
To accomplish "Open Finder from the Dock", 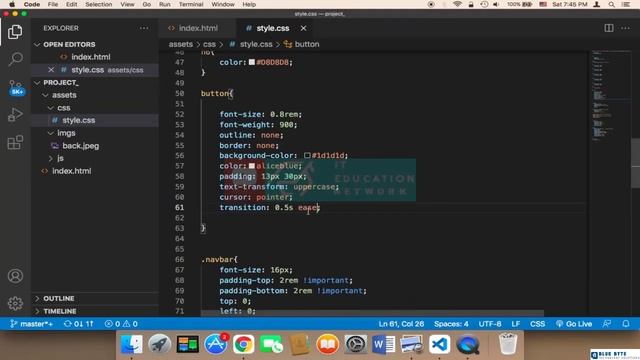I will pos(132,344).
